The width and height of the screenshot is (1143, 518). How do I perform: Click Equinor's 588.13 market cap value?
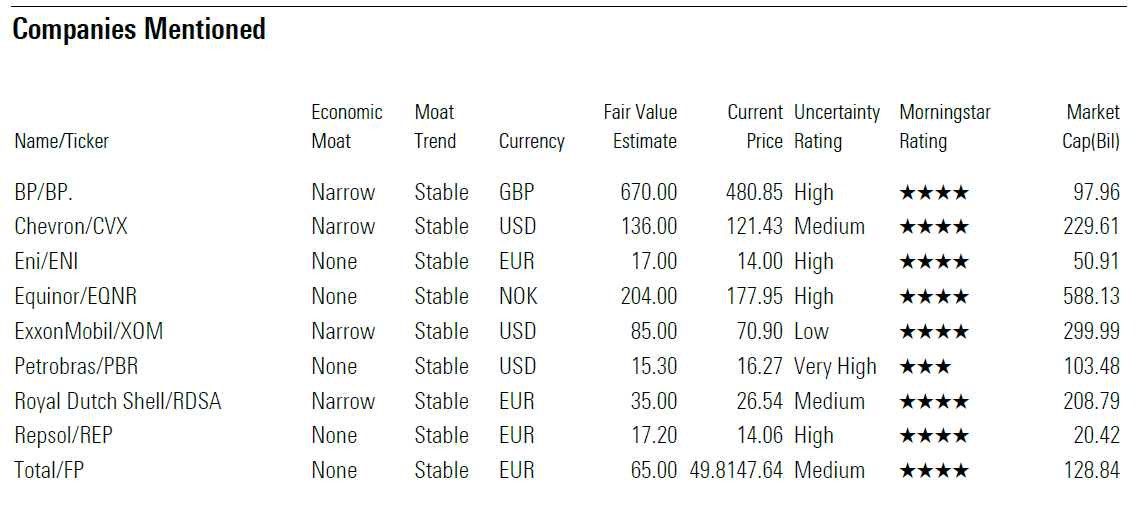coord(1091,297)
